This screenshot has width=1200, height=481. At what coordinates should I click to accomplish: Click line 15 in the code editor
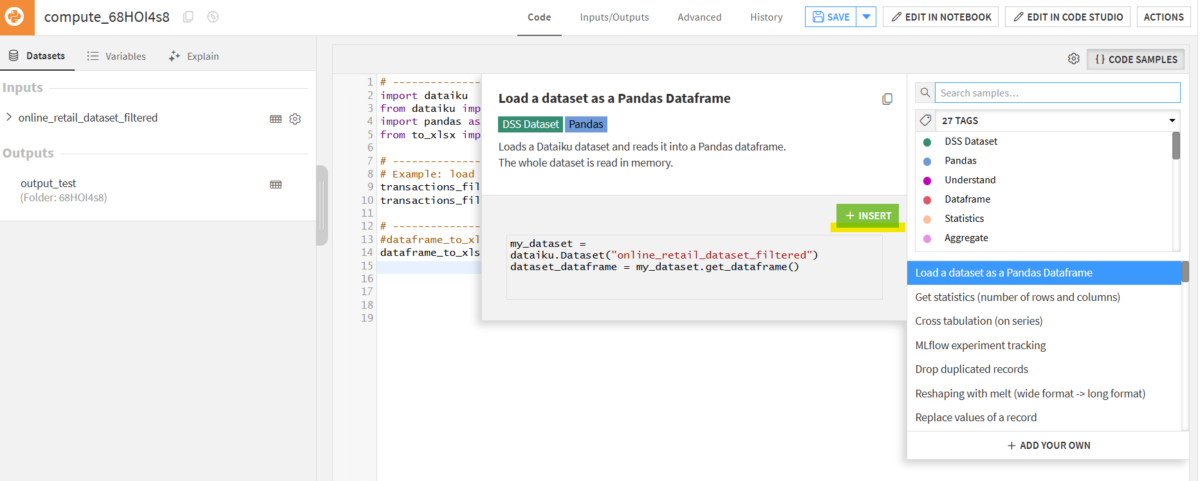(430, 267)
